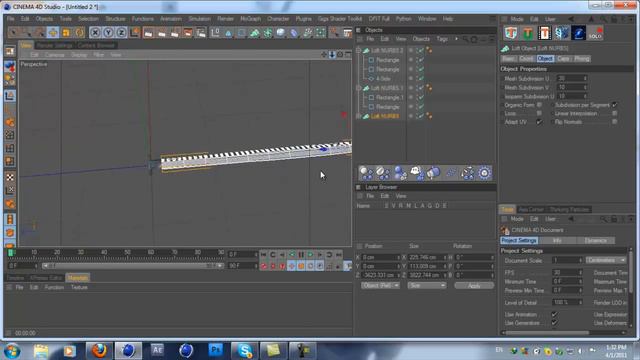Click the ghost icon in MoGraph icon strip

[x=416, y=173]
